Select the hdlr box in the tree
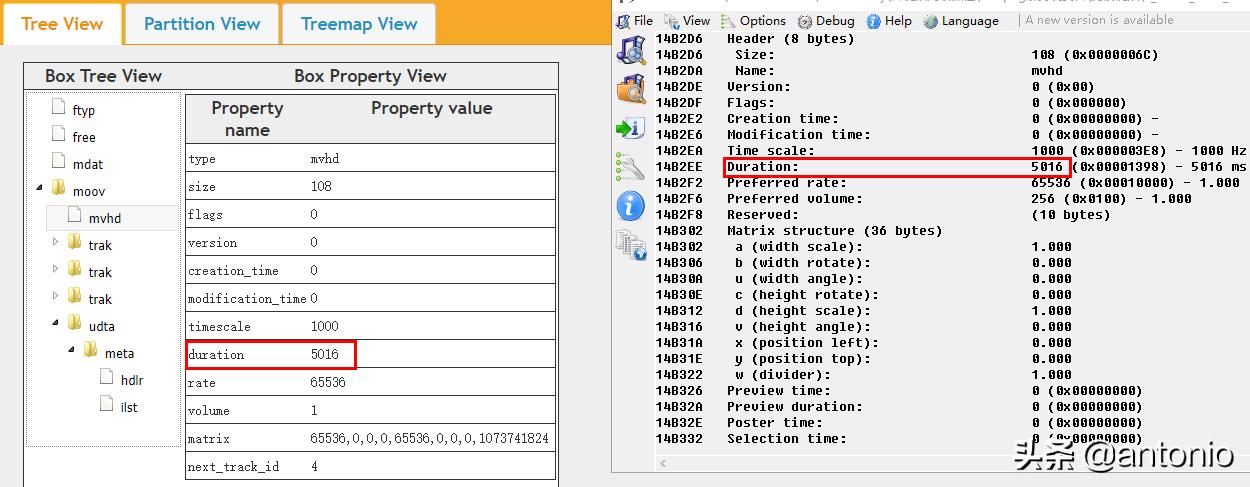 point(131,380)
